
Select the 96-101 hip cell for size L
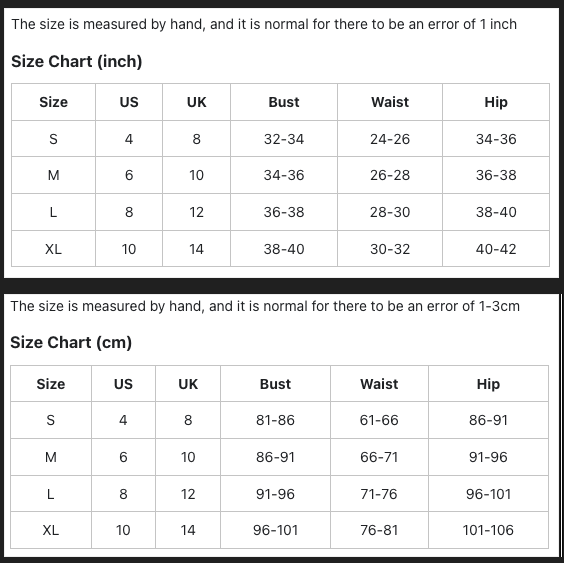click(488, 494)
